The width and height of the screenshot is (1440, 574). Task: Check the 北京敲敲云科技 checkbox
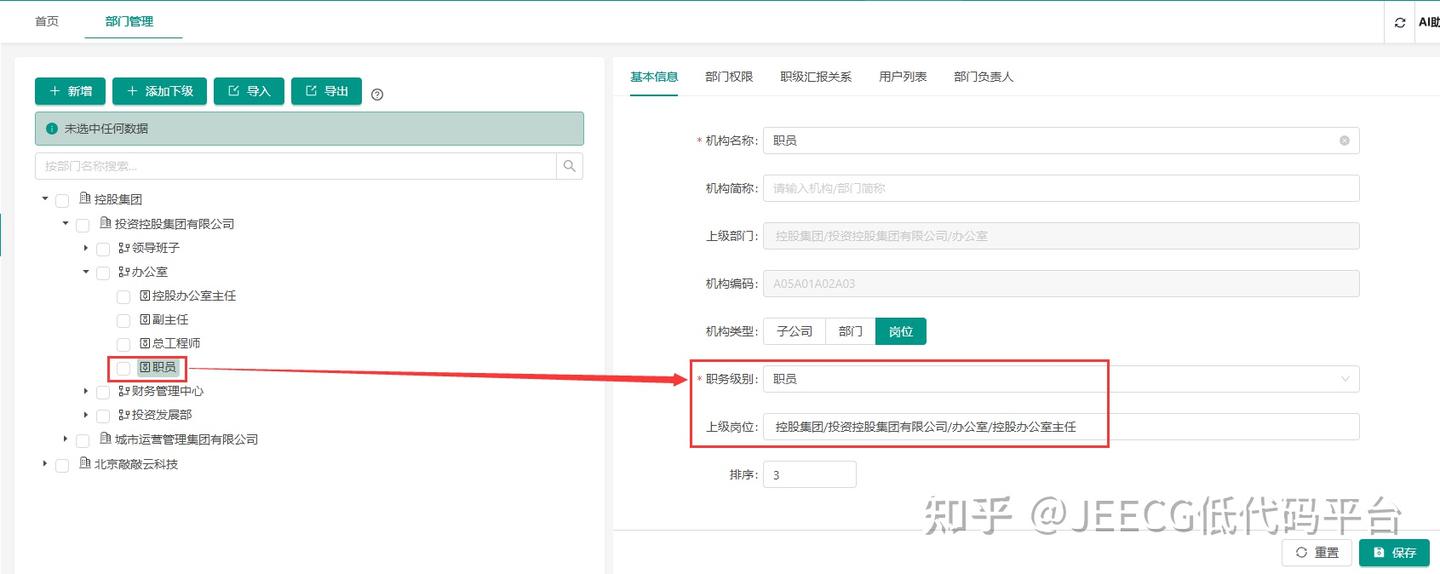[62, 465]
